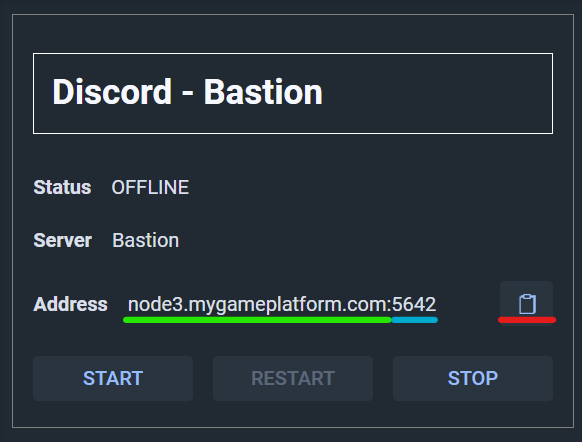Click the Address field label
The width and height of the screenshot is (582, 442).
click(x=71, y=304)
